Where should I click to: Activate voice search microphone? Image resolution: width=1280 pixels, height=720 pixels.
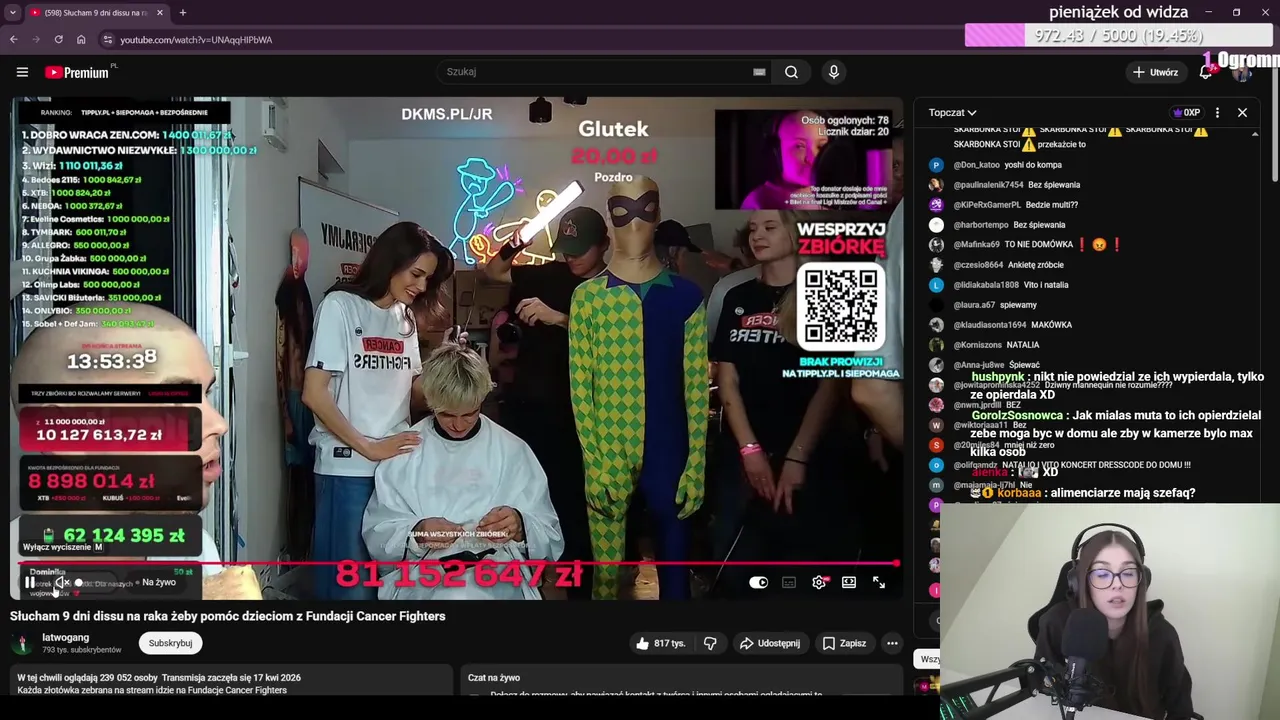(833, 72)
